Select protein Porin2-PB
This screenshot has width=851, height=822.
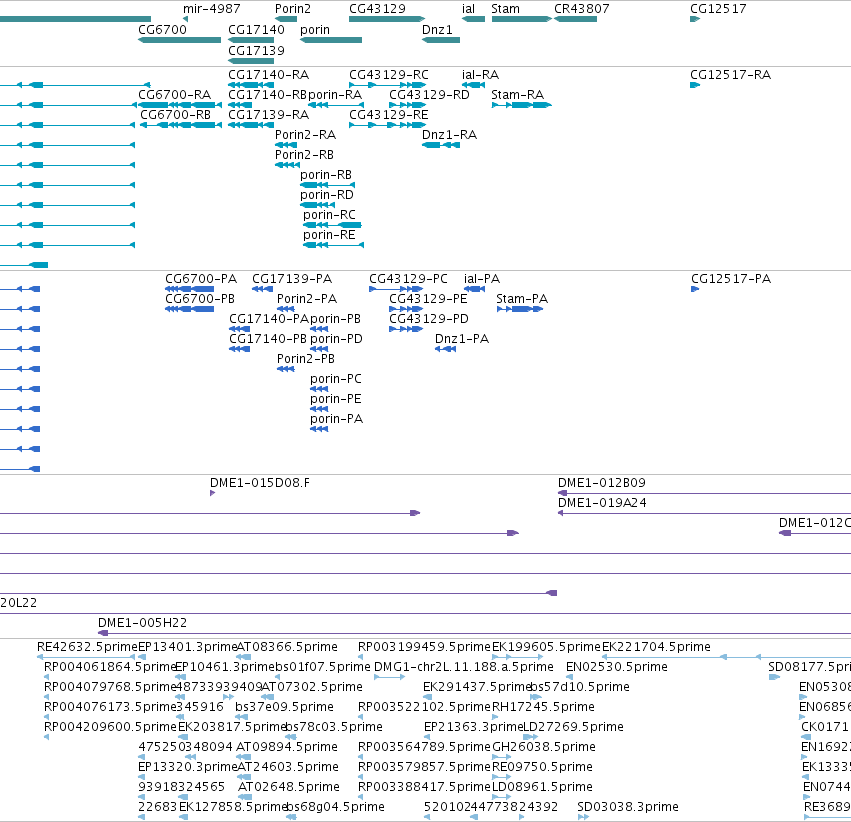(285, 369)
